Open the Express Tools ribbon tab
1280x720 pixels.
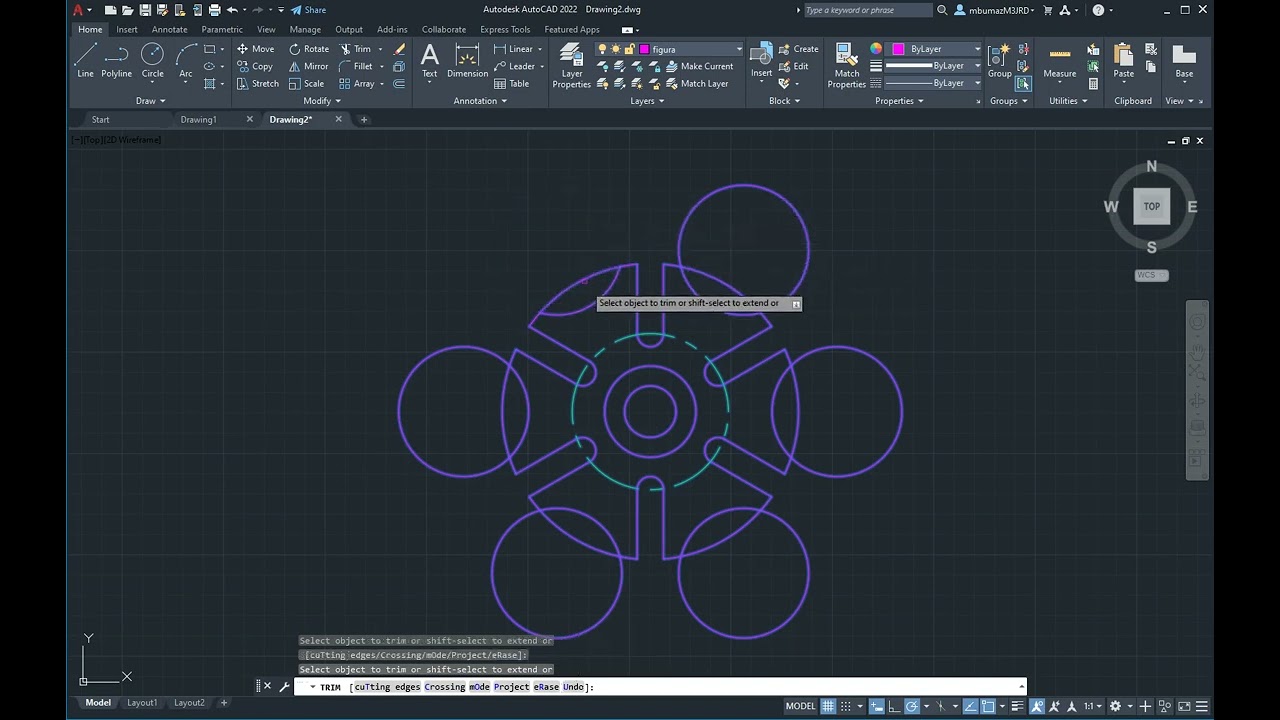[505, 29]
